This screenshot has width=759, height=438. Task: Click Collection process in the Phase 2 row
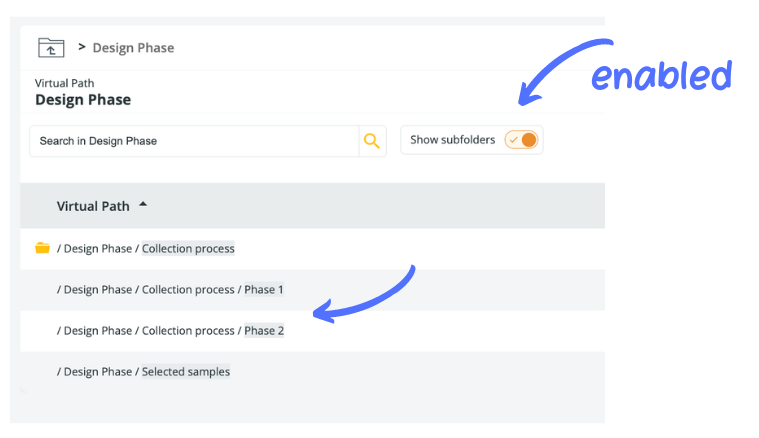click(x=188, y=331)
